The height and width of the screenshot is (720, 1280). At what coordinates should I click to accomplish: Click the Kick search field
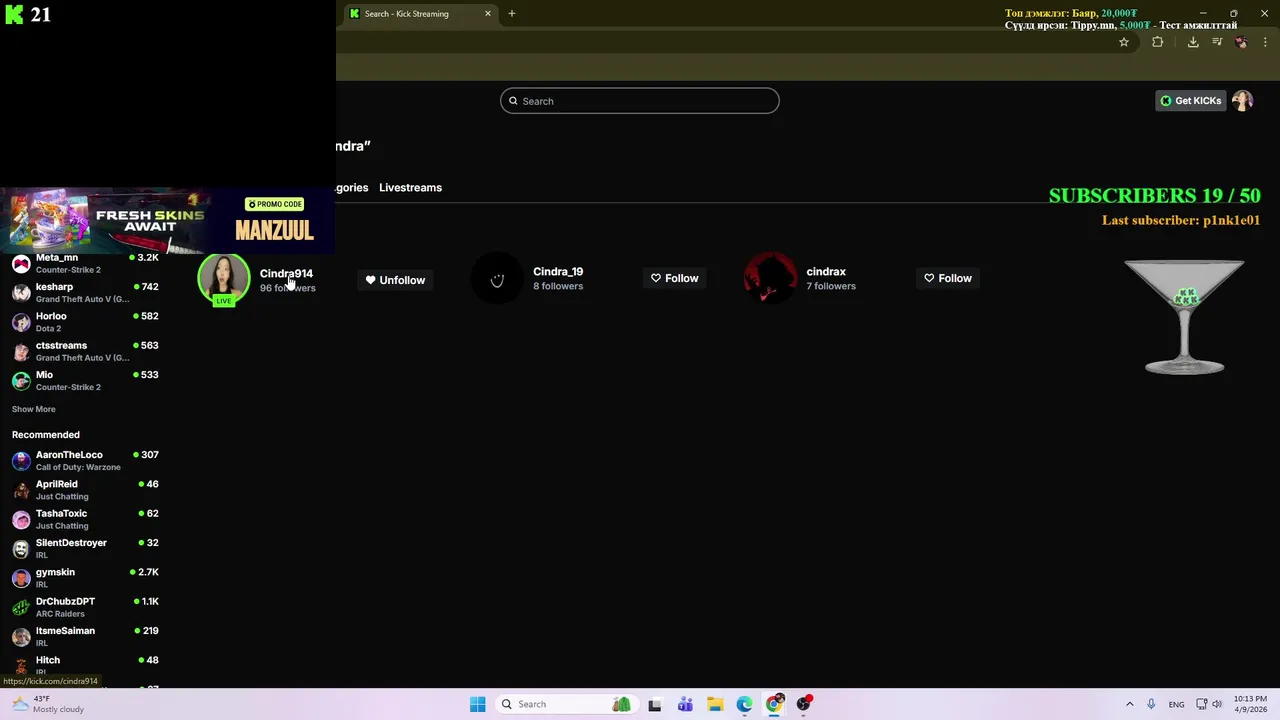[640, 101]
